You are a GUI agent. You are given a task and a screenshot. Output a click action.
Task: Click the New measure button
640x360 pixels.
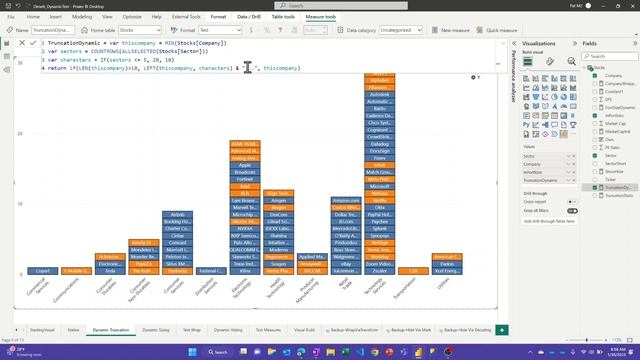coord(451,30)
